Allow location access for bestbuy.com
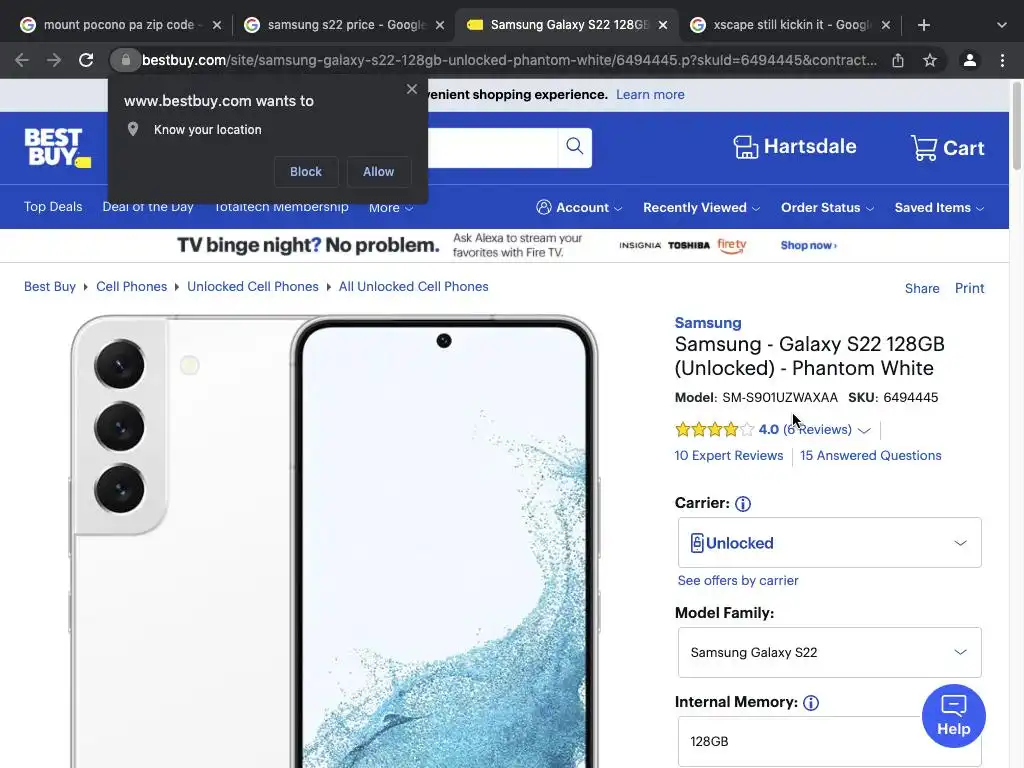This screenshot has height=768, width=1024. tap(379, 172)
